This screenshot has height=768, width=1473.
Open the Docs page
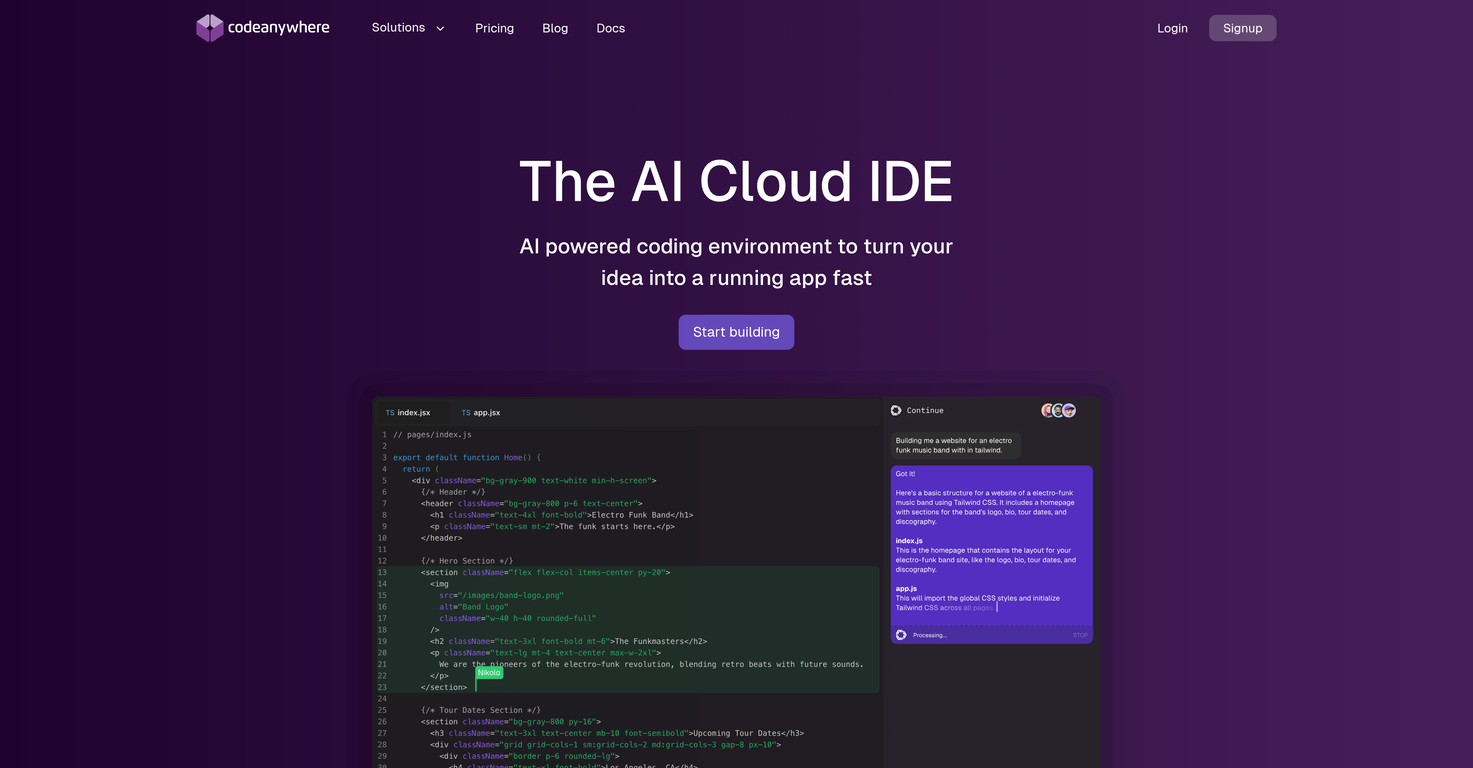[610, 28]
